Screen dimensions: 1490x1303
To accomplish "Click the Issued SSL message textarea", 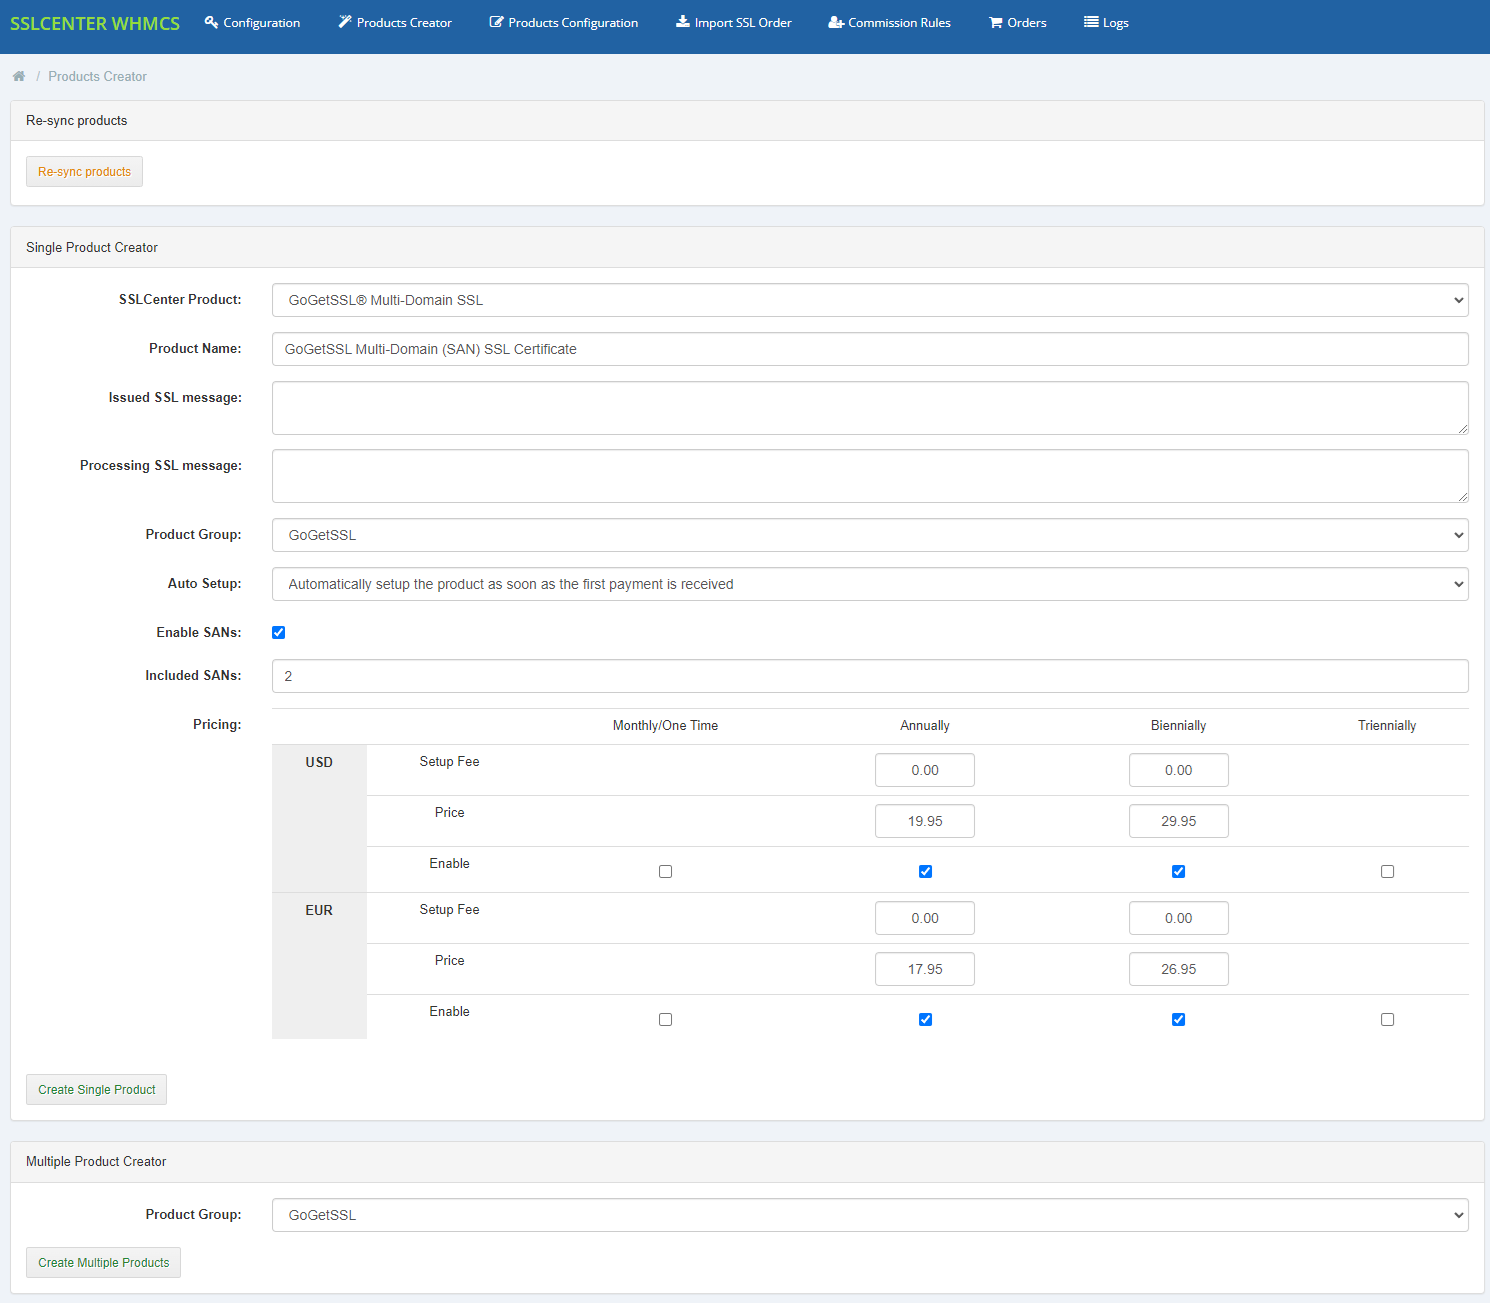I will pyautogui.click(x=870, y=408).
